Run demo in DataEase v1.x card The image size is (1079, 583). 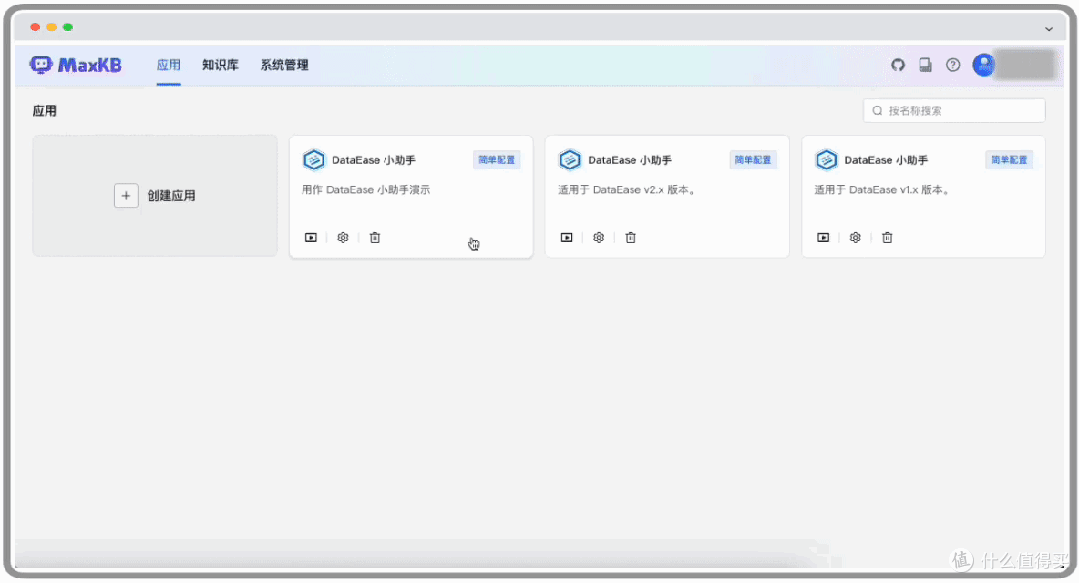pyautogui.click(x=823, y=237)
